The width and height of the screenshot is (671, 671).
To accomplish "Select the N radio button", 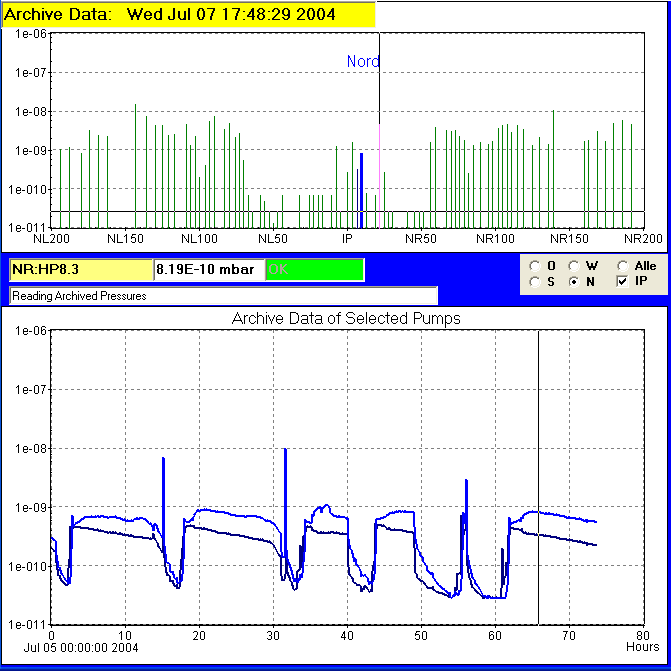I will tap(574, 282).
